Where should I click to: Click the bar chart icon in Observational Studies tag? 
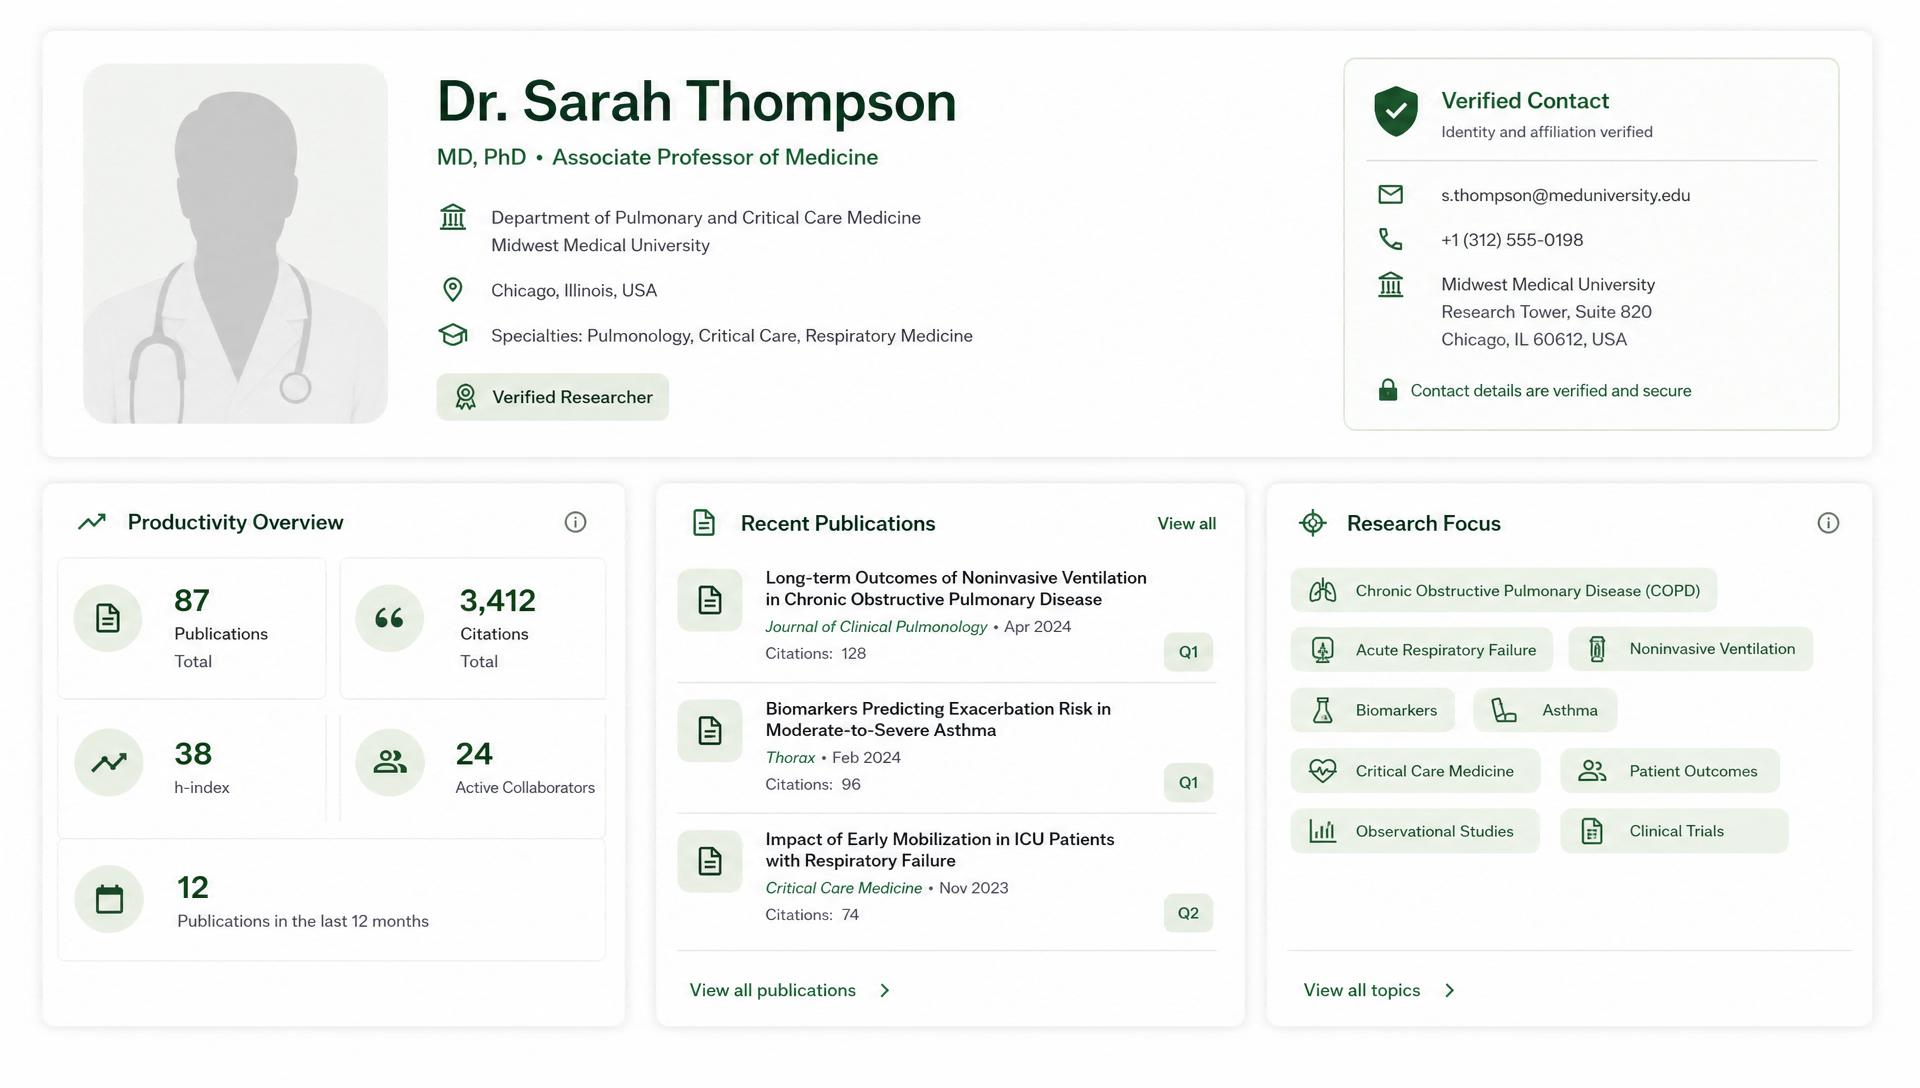click(1323, 831)
